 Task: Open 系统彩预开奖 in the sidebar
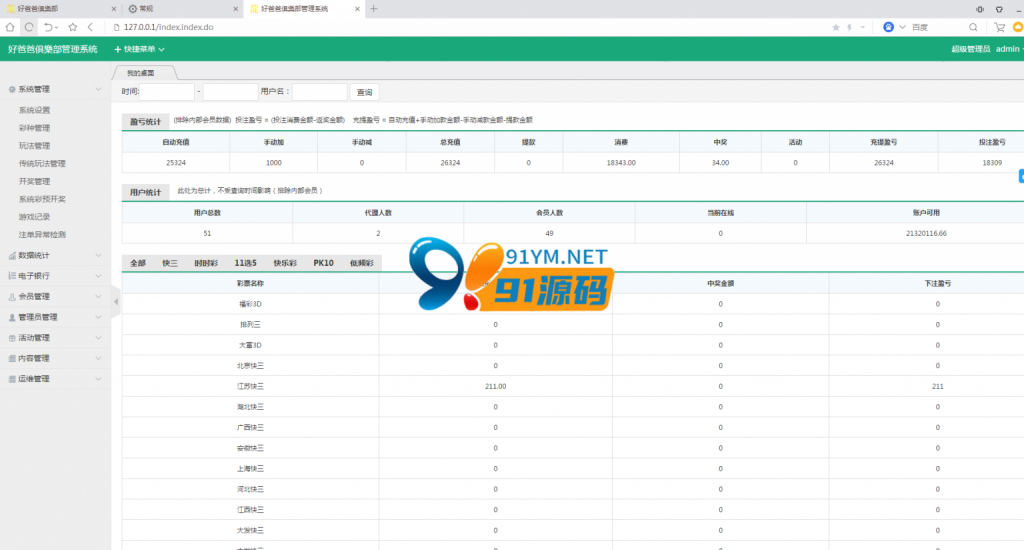point(42,199)
